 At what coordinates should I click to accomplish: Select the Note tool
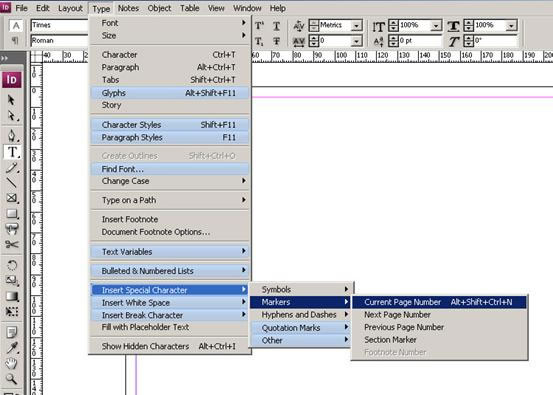click(x=11, y=332)
